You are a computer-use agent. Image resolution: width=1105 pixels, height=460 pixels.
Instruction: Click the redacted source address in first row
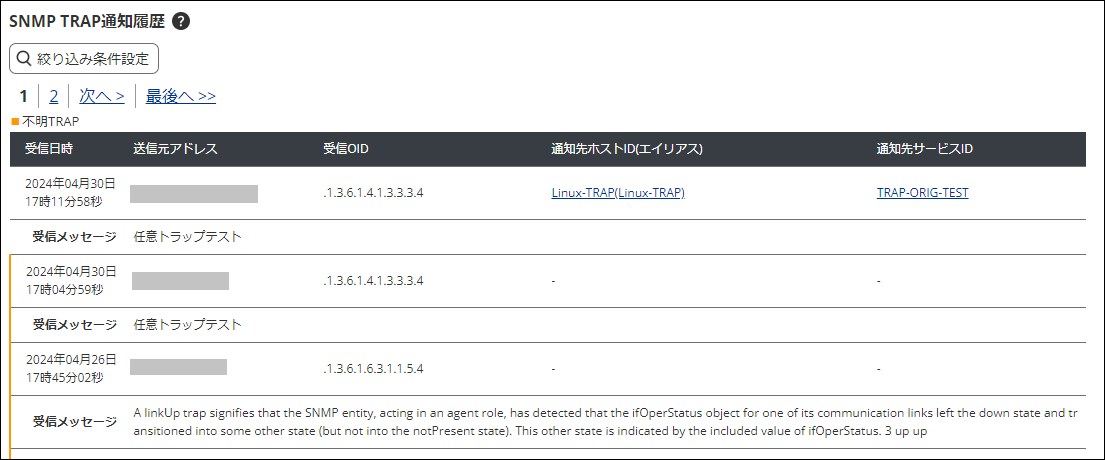pos(194,193)
